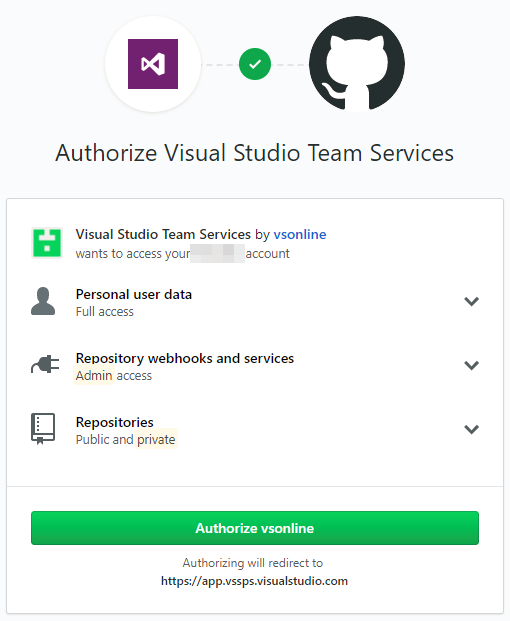The height and width of the screenshot is (621, 510).
Task: Click the Personal user data person icon
Action: point(43,301)
